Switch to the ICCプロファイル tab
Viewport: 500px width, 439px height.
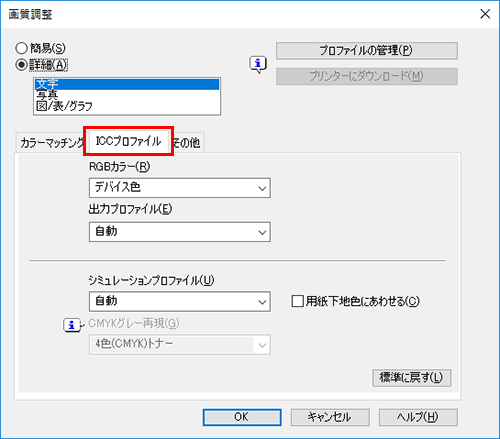(128, 141)
